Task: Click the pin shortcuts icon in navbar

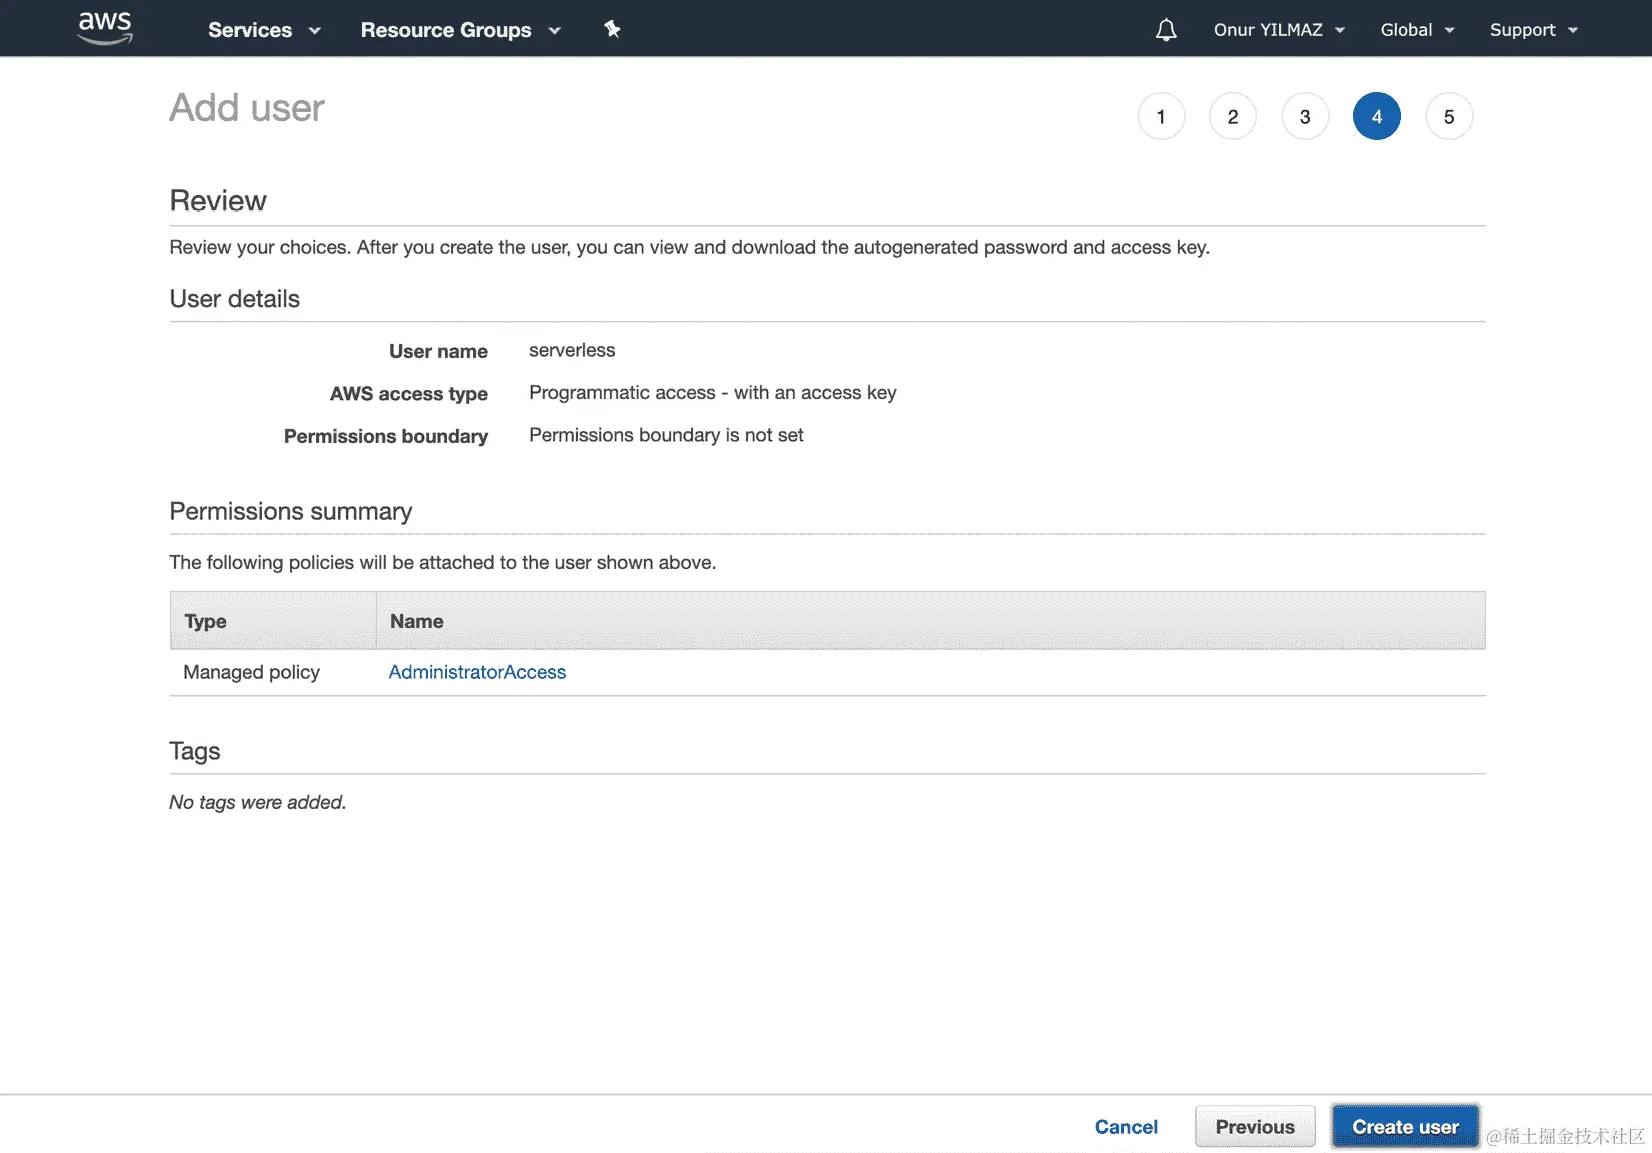Action: [611, 29]
